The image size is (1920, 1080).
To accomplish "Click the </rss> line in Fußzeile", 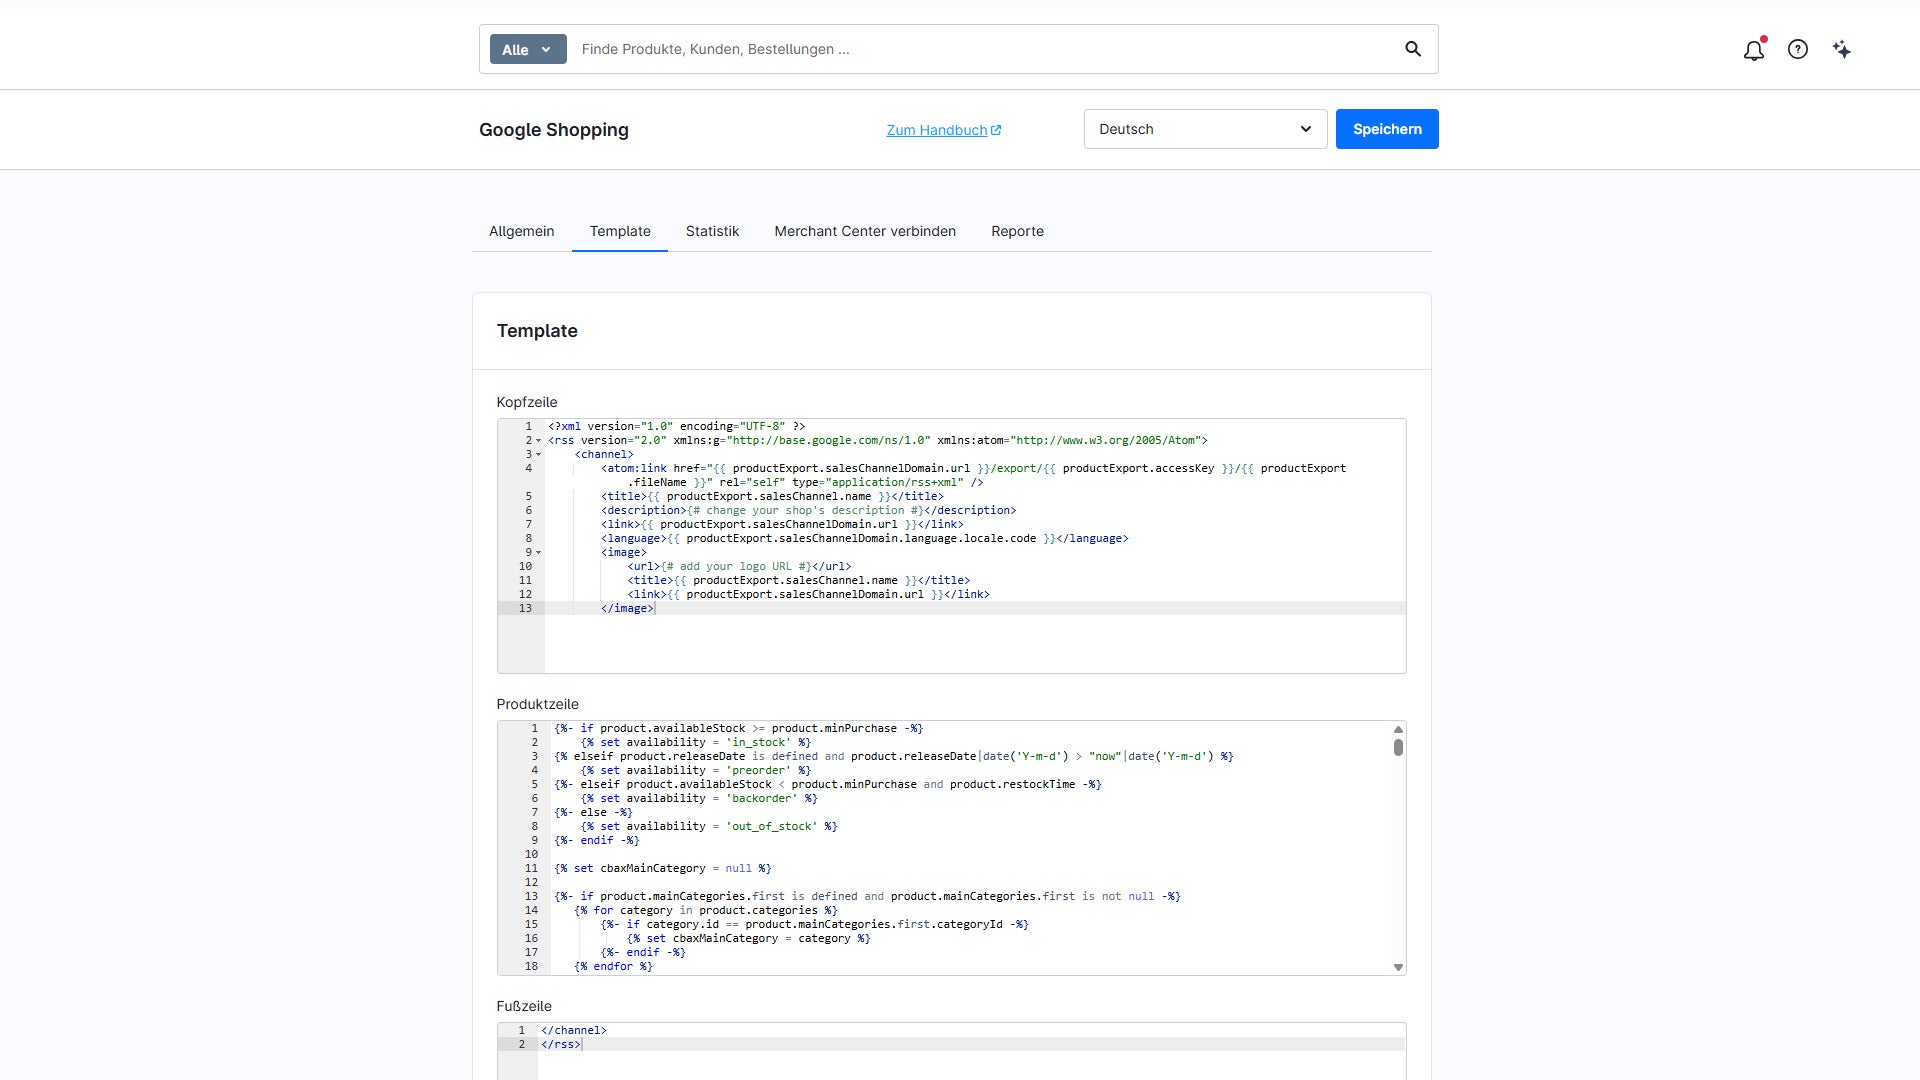I will point(561,1044).
